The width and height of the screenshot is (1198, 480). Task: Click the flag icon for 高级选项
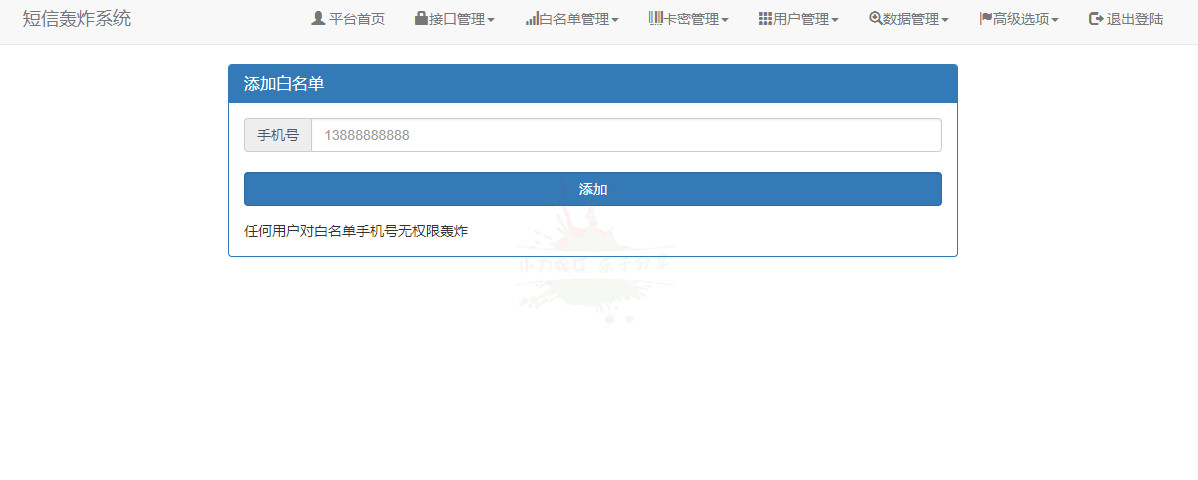[x=985, y=18]
